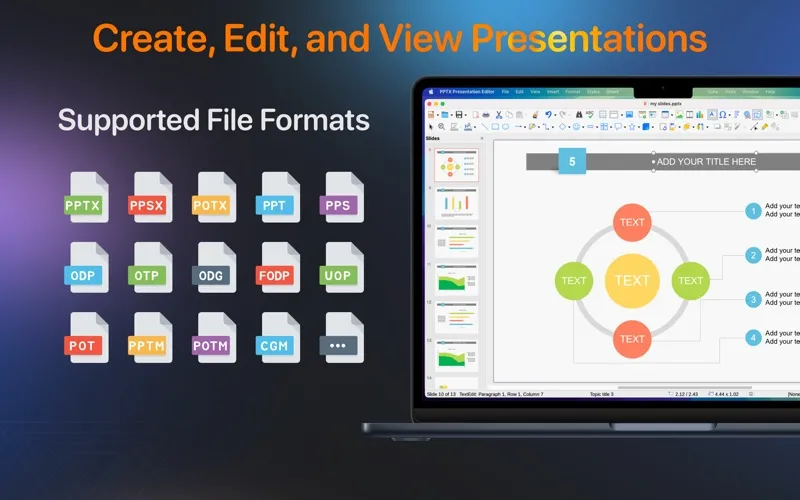Click the Save floppy disk icon

459,115
